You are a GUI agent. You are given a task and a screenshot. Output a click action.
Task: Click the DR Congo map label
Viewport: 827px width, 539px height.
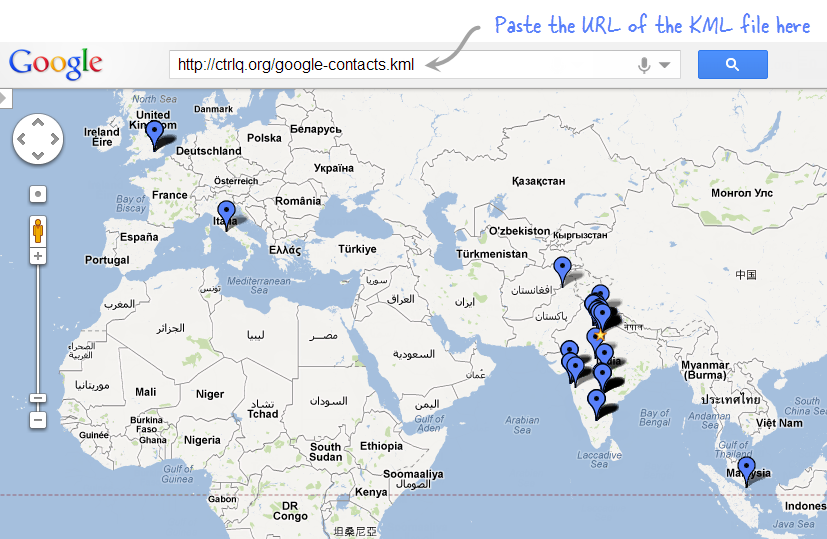click(x=290, y=511)
